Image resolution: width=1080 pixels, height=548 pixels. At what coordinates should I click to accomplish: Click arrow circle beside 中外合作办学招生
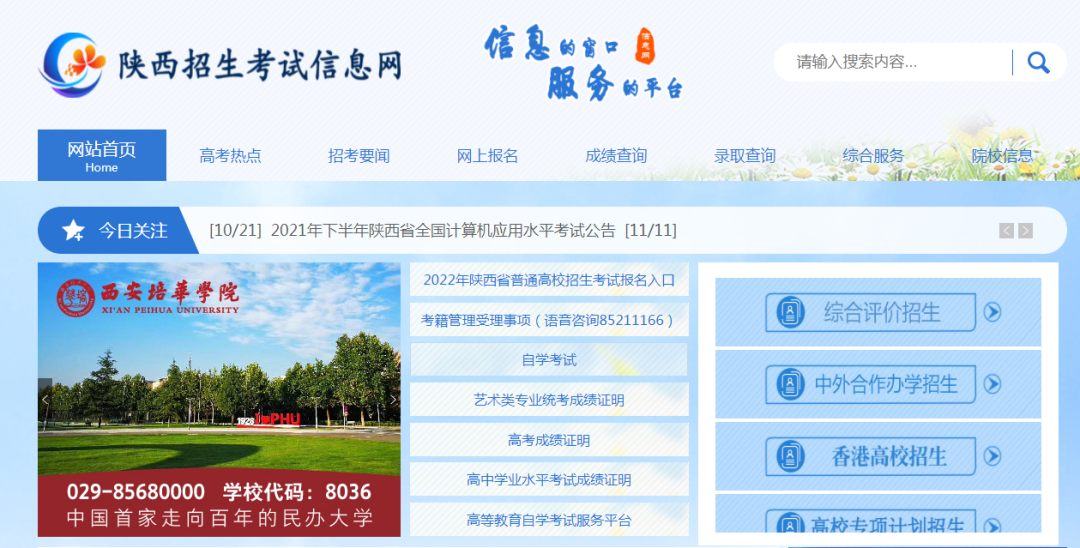(x=992, y=384)
